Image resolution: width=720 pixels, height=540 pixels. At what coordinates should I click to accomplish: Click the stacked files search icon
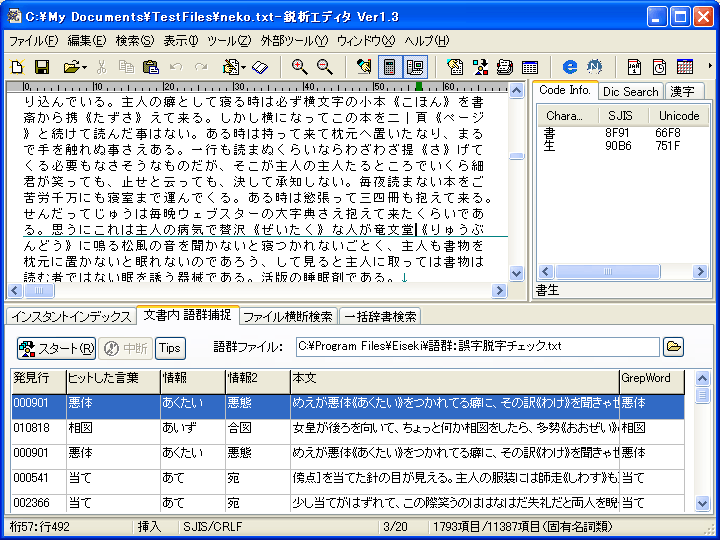[x=505, y=67]
